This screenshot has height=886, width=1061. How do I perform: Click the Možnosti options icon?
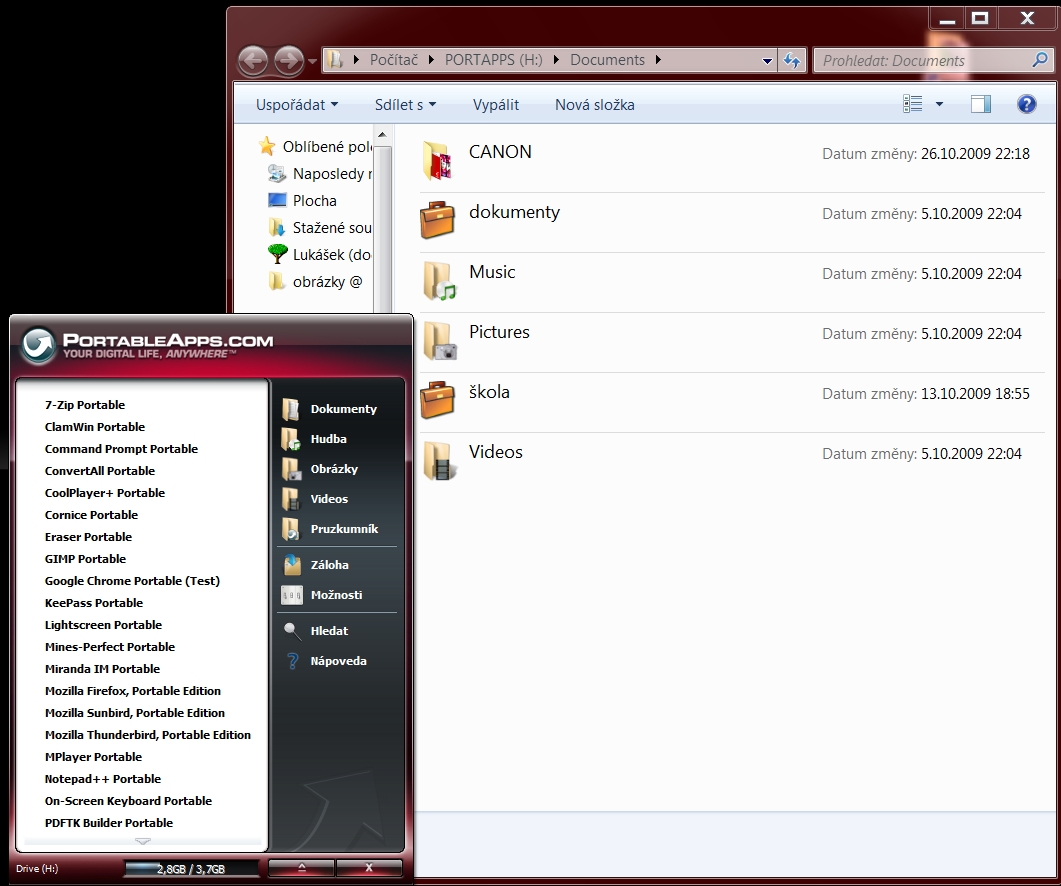pyautogui.click(x=292, y=595)
